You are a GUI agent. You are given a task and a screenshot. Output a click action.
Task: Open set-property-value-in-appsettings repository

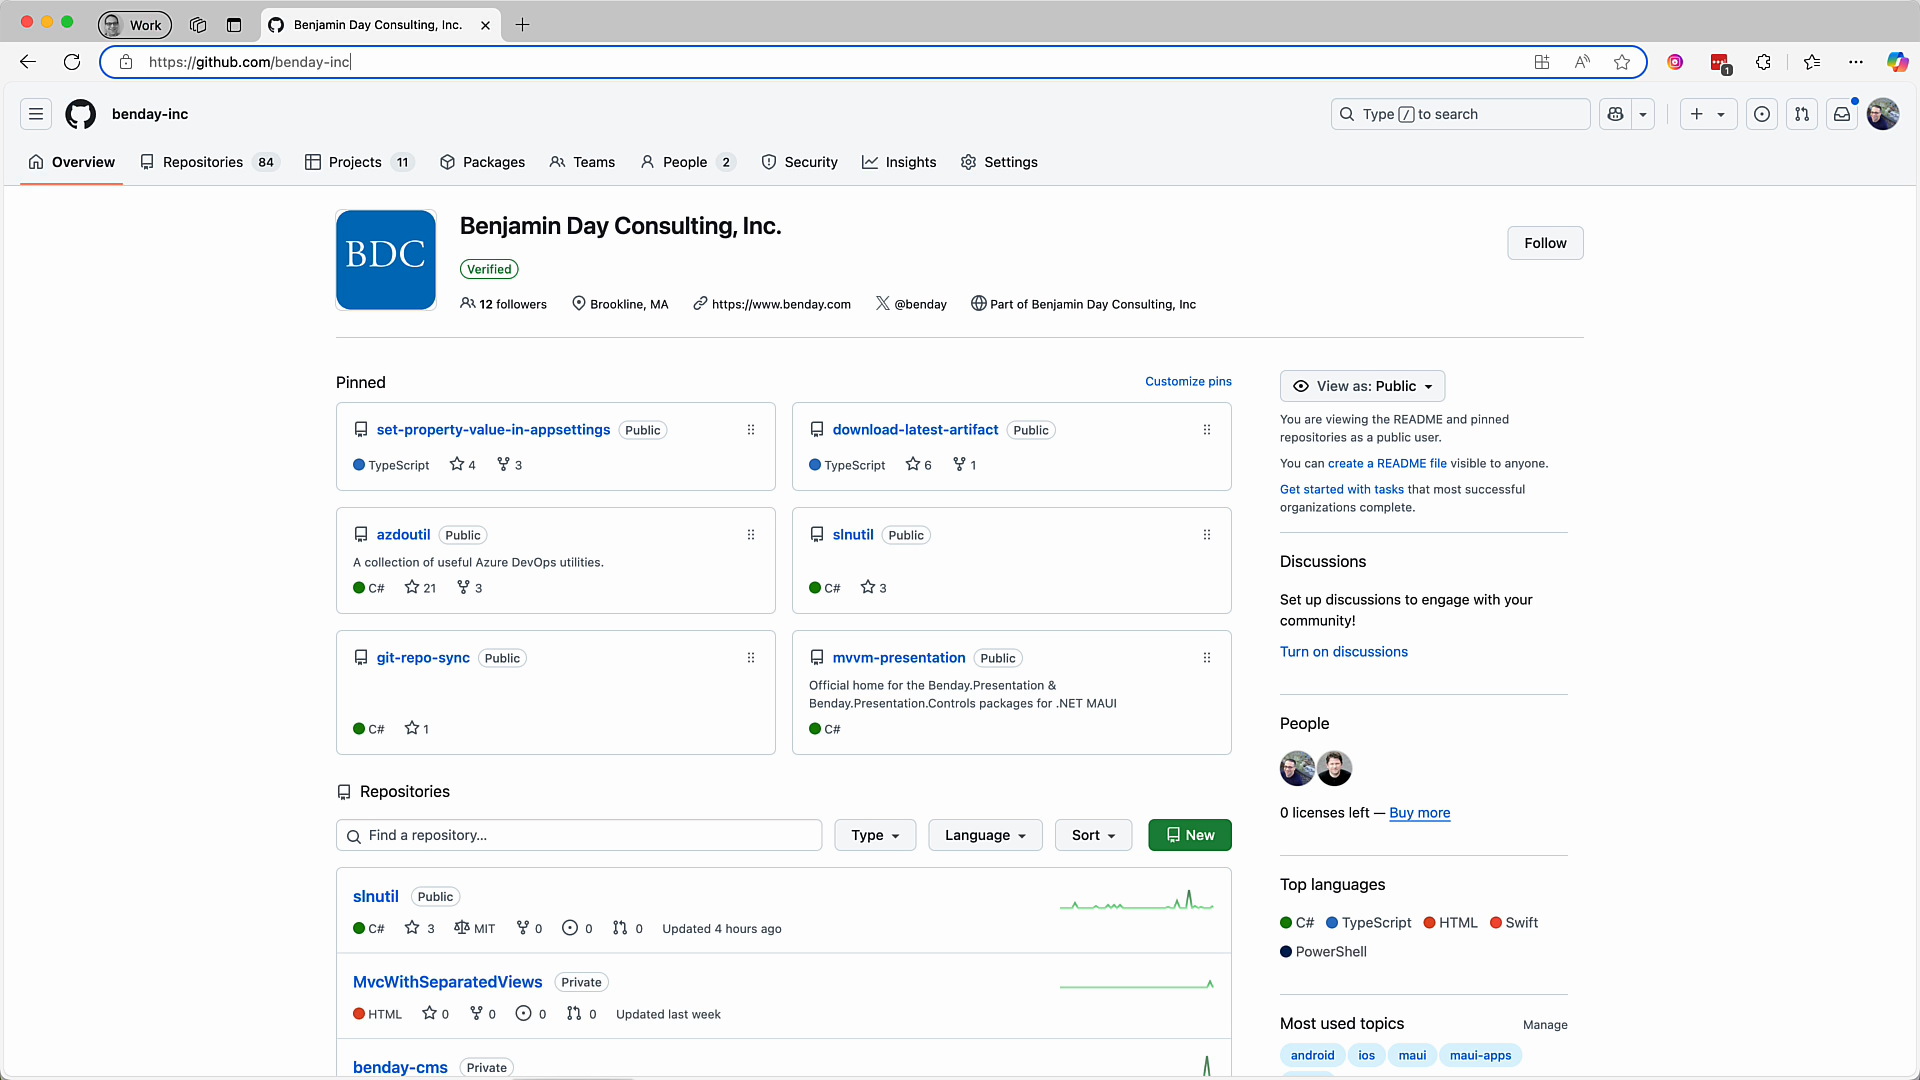click(493, 430)
